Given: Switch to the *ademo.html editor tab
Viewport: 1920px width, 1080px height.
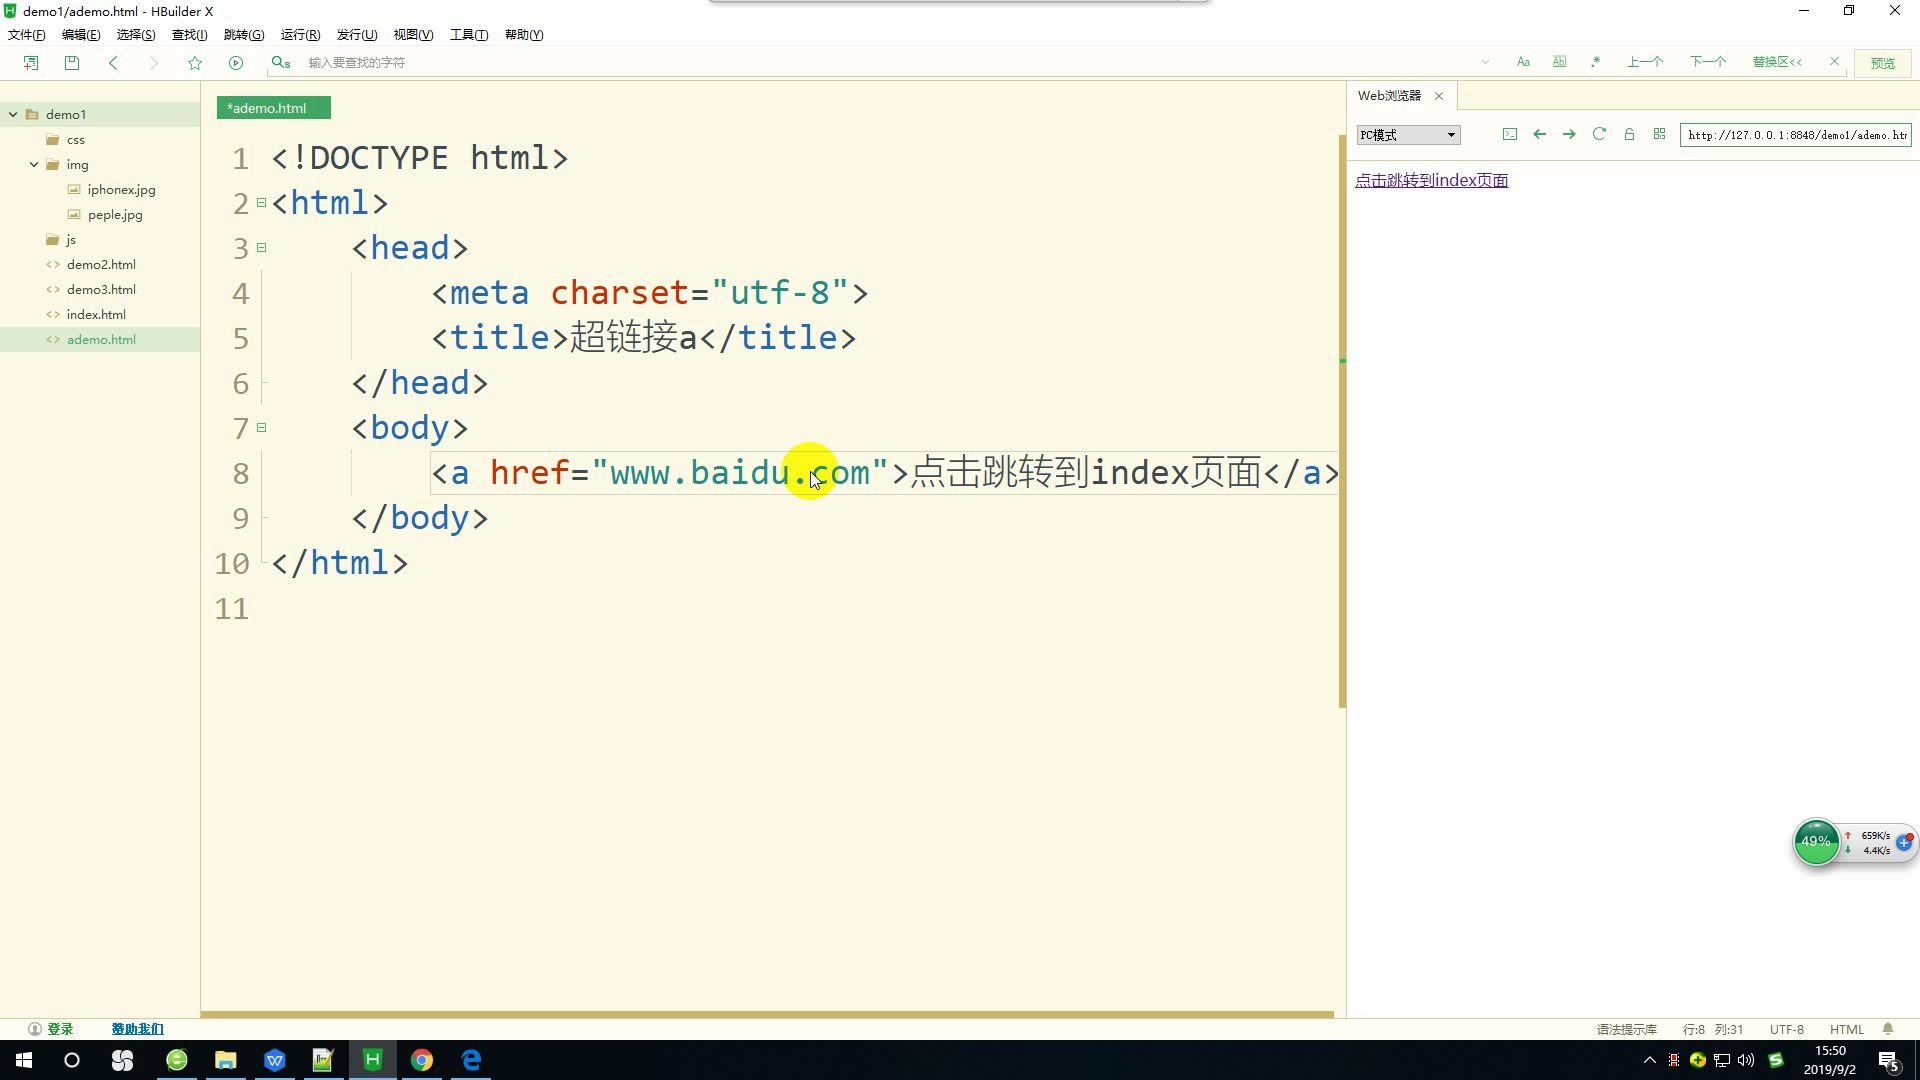Looking at the screenshot, I should pos(273,108).
